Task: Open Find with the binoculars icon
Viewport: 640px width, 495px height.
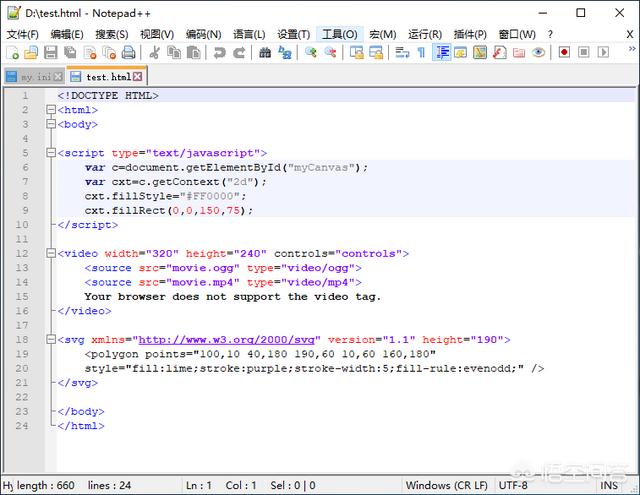Action: coord(265,53)
